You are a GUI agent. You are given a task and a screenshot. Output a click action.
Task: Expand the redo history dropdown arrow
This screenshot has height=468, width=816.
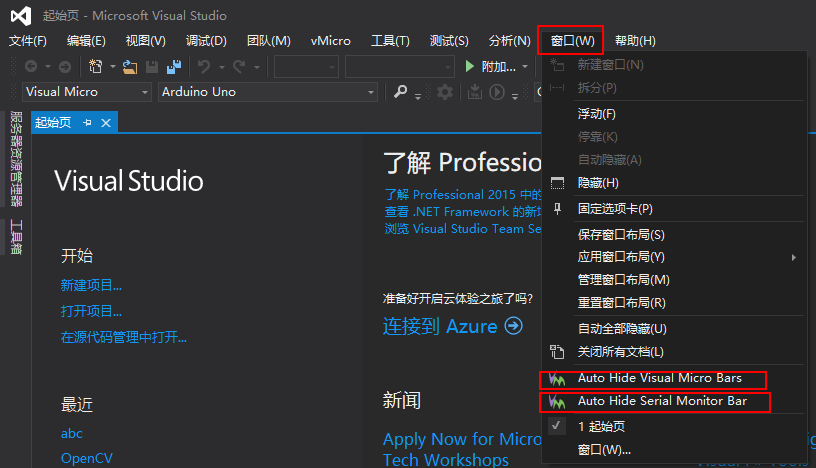pos(257,67)
